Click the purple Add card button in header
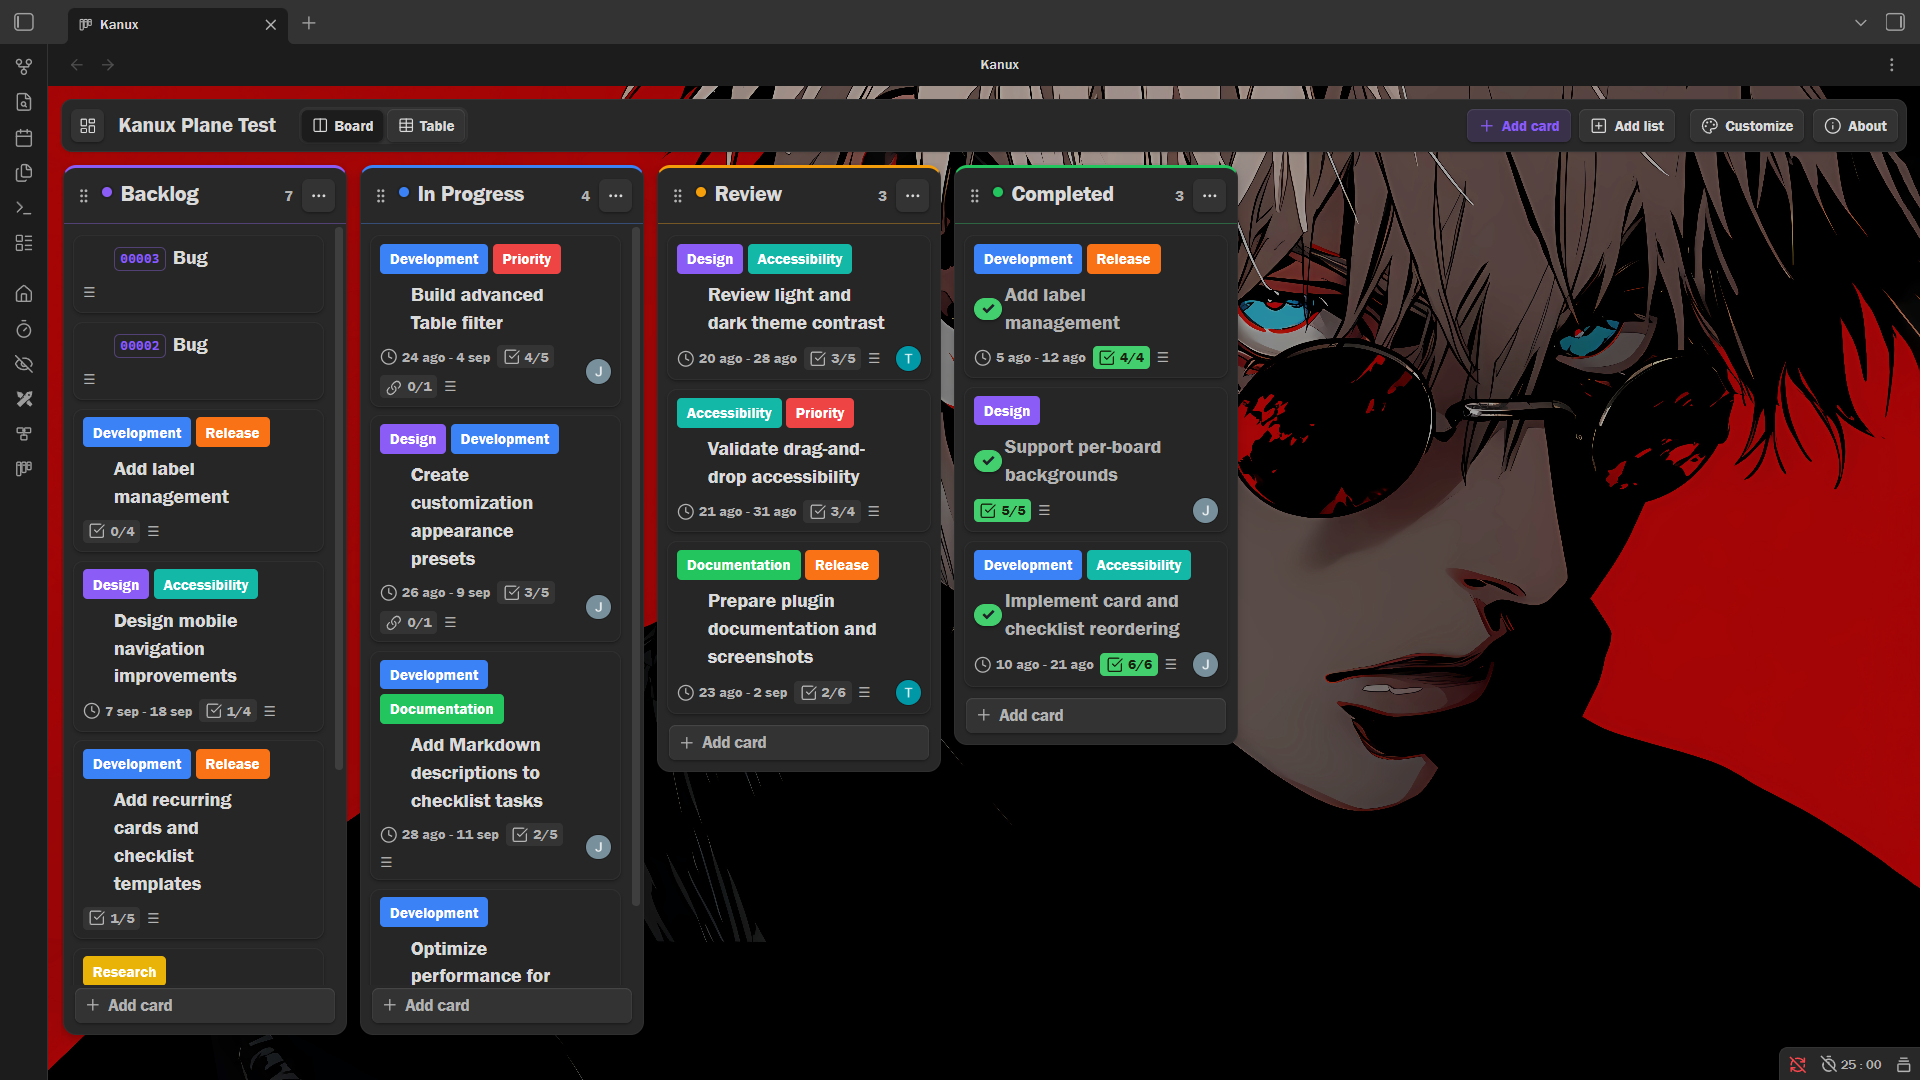 [x=1519, y=126]
